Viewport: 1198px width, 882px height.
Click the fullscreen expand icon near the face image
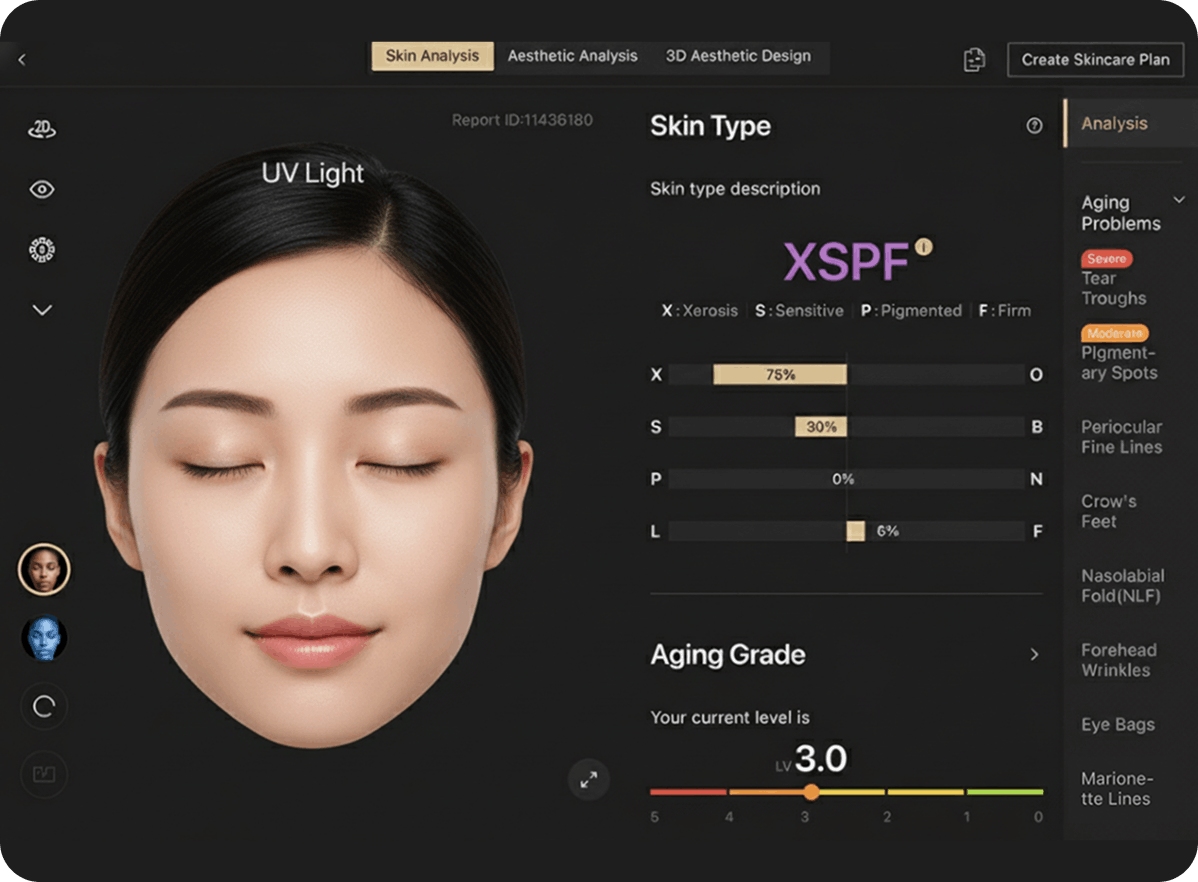tap(589, 780)
